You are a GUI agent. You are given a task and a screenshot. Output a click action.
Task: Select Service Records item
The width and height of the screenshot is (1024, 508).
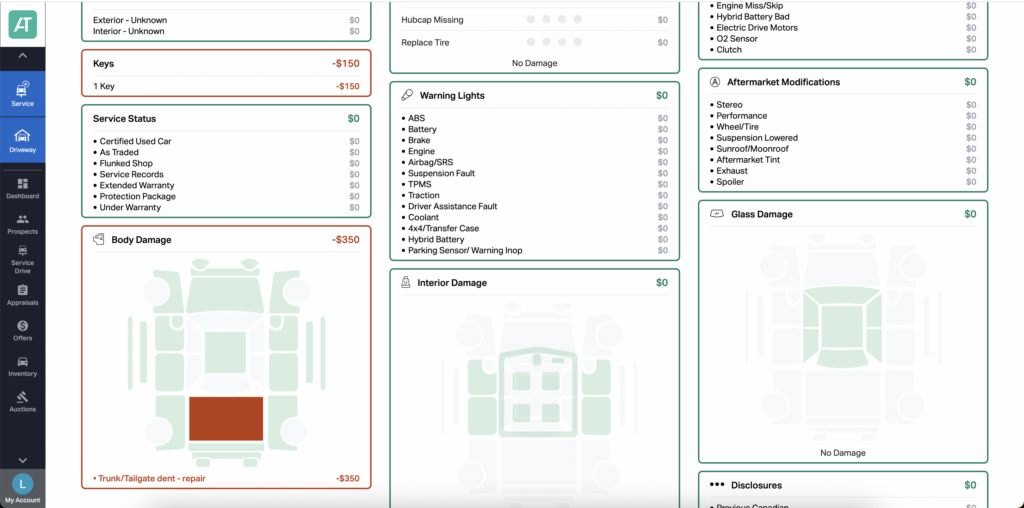click(226, 174)
